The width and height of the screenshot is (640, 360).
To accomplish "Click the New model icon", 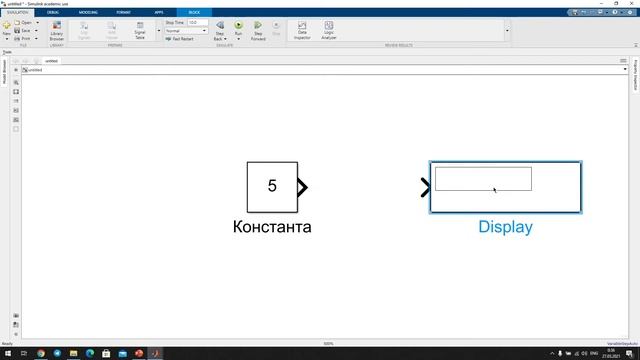I will pyautogui.click(x=7, y=26).
